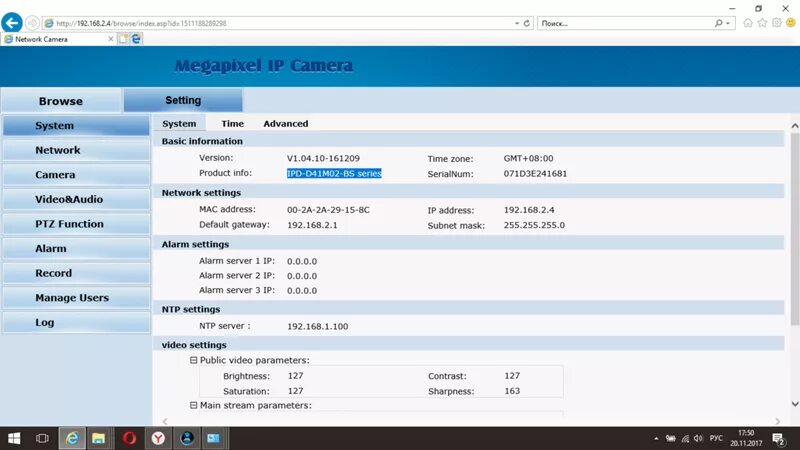Select the Time sub-tab
The image size is (800, 450).
pyautogui.click(x=233, y=123)
